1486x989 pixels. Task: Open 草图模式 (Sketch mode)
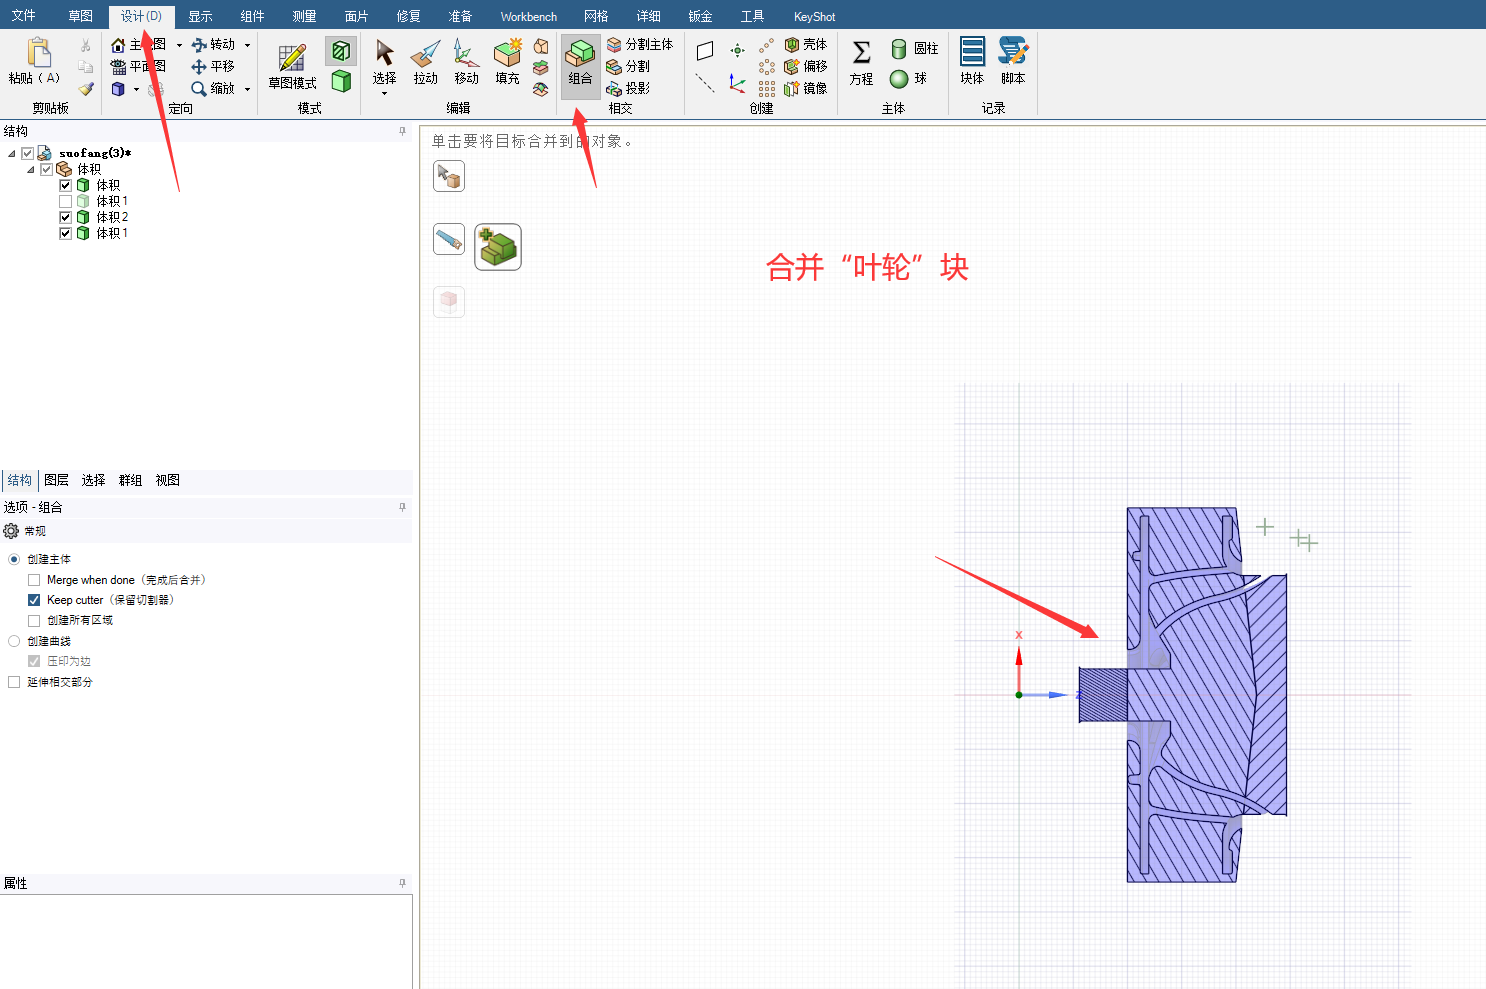[292, 66]
